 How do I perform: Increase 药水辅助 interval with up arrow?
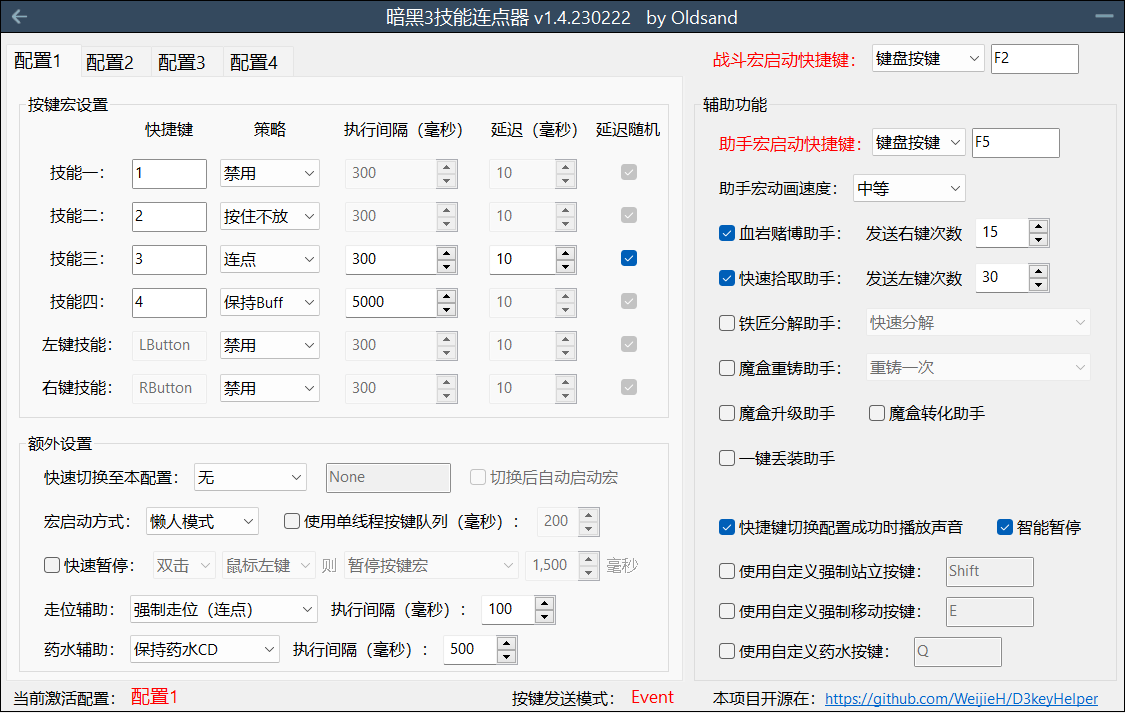[507, 643]
